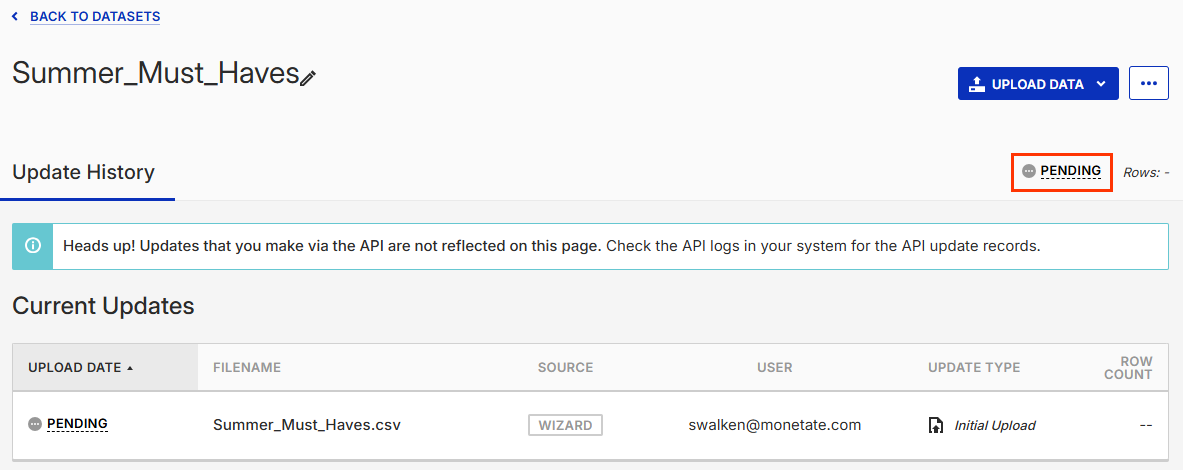Expand the Upload Data dropdown arrow

[1101, 84]
